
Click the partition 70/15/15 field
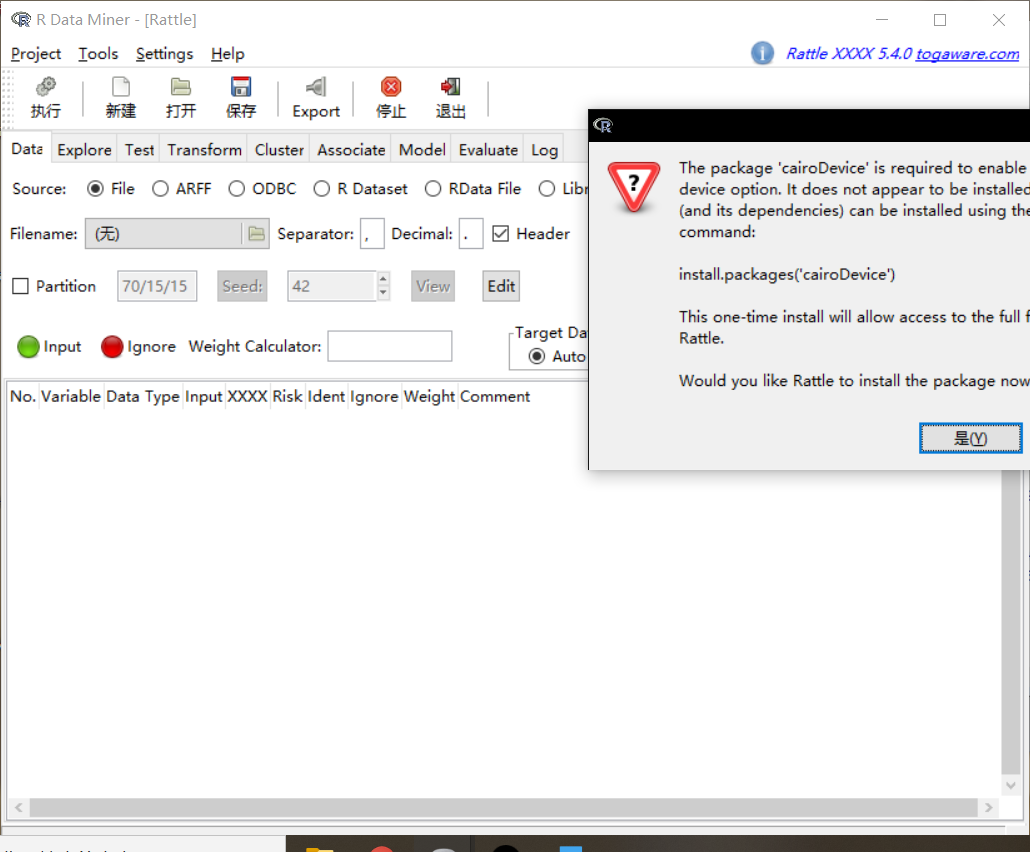tap(157, 286)
